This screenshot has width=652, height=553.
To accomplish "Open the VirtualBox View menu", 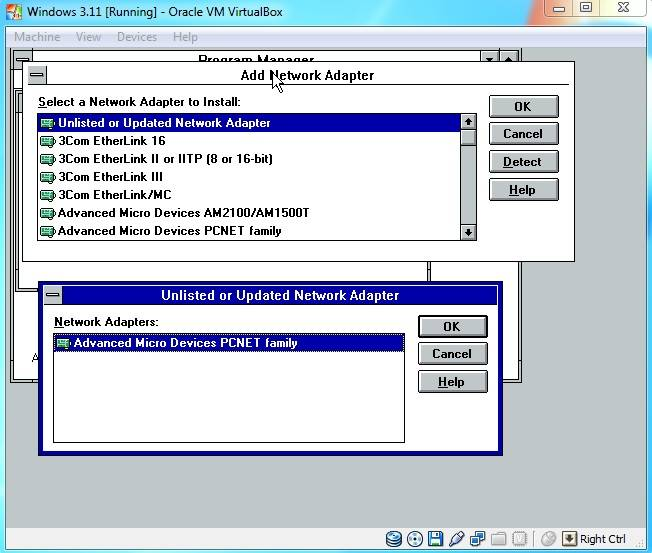I will (88, 37).
